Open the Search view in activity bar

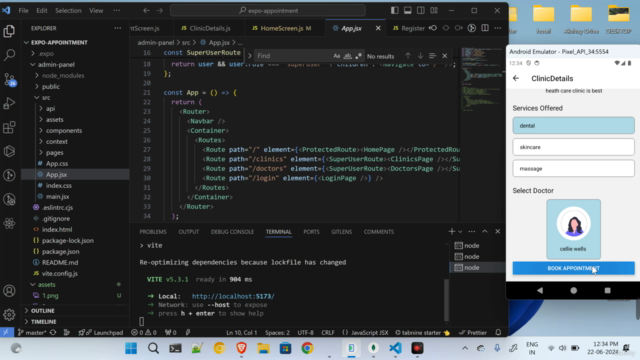point(9,55)
